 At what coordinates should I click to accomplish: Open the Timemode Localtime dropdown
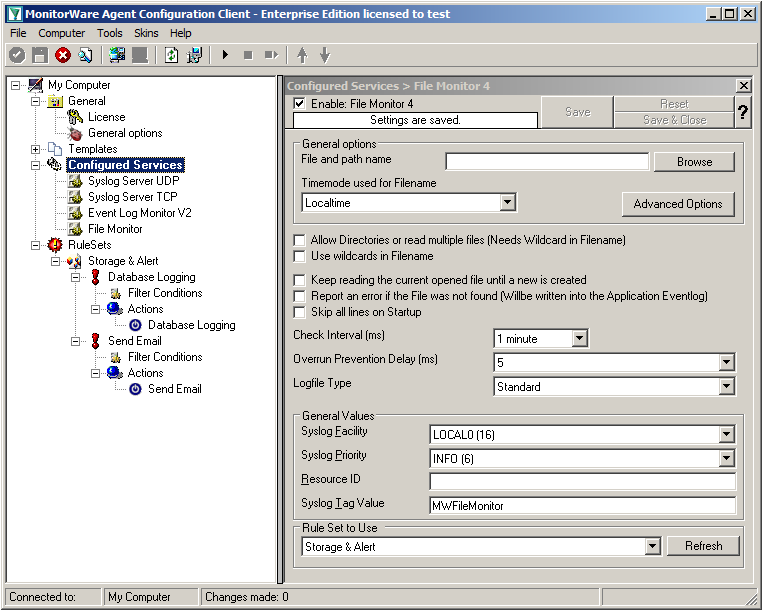pyautogui.click(x=508, y=202)
